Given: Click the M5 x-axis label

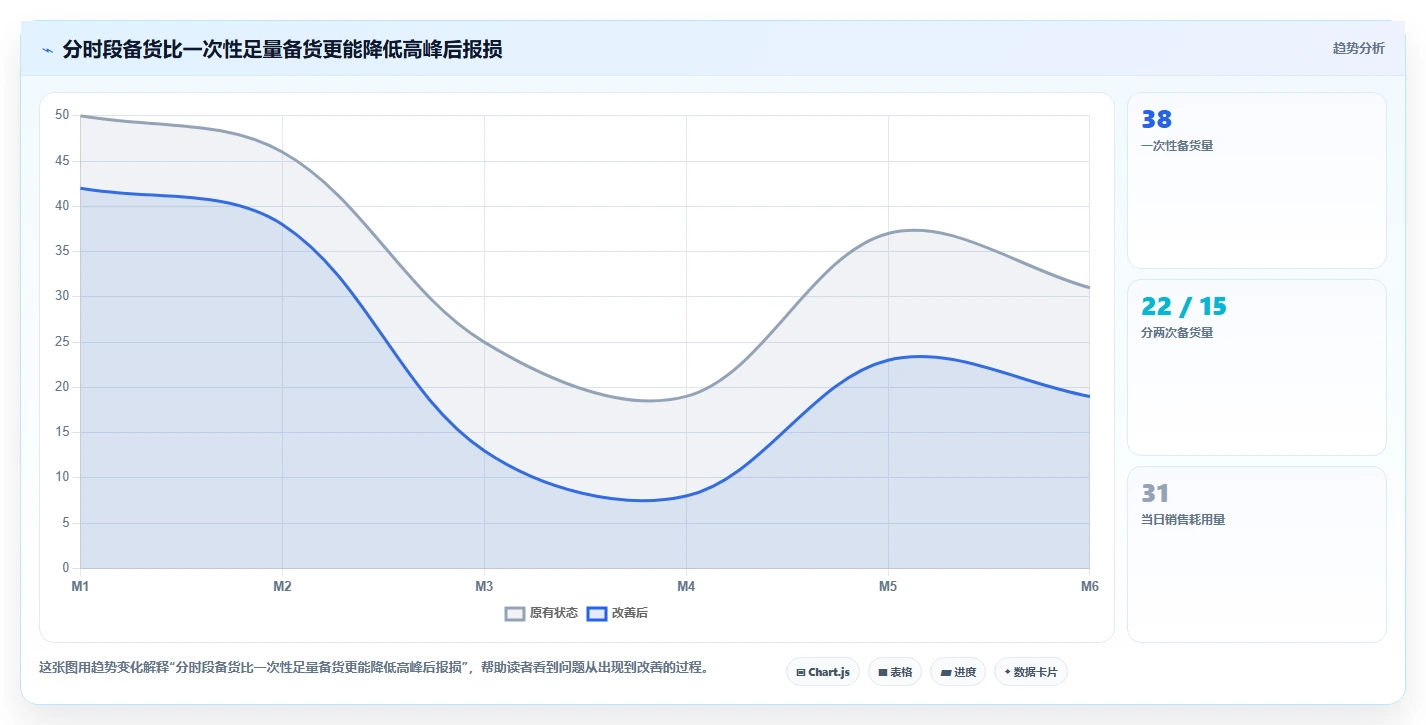Looking at the screenshot, I should coord(888,586).
